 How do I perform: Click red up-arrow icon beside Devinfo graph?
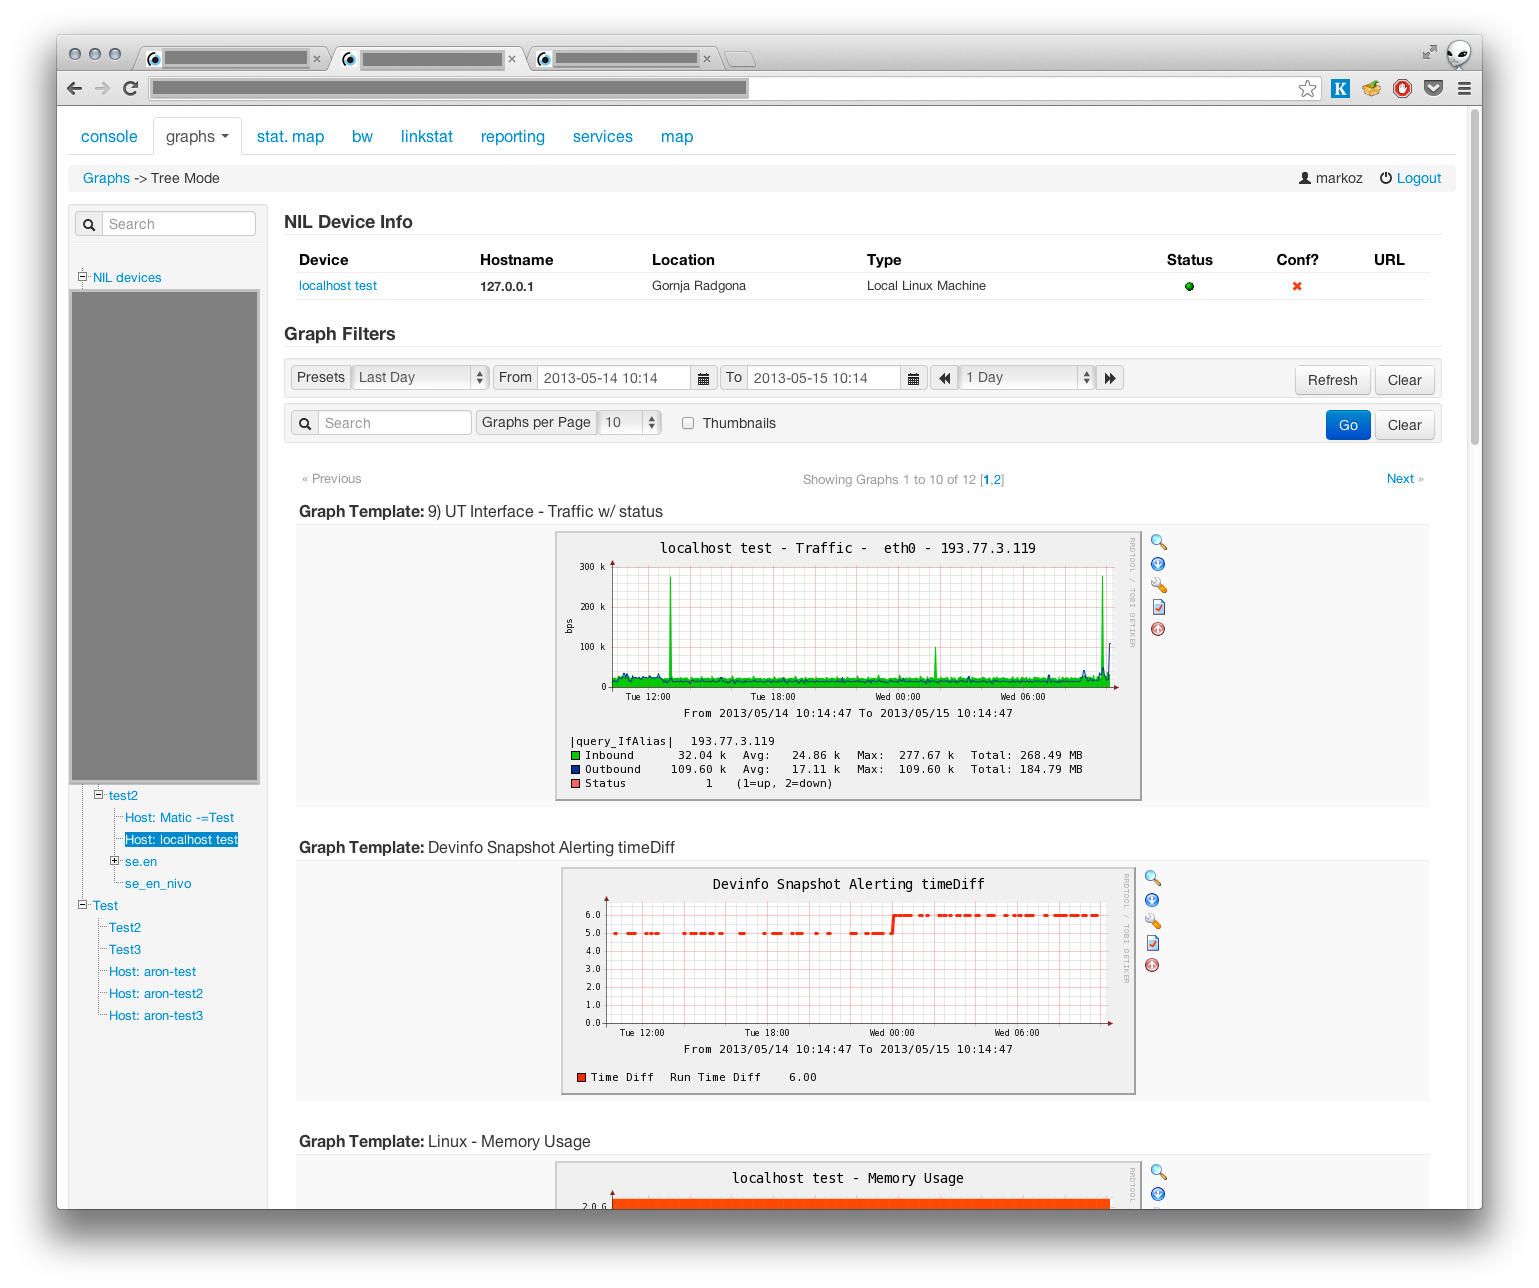click(x=1152, y=965)
